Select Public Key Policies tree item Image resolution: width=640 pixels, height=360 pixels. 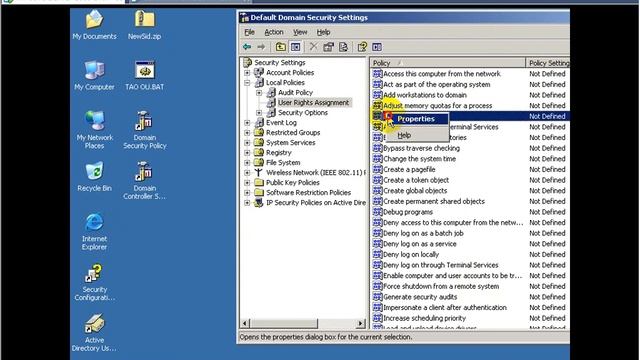(x=293, y=182)
